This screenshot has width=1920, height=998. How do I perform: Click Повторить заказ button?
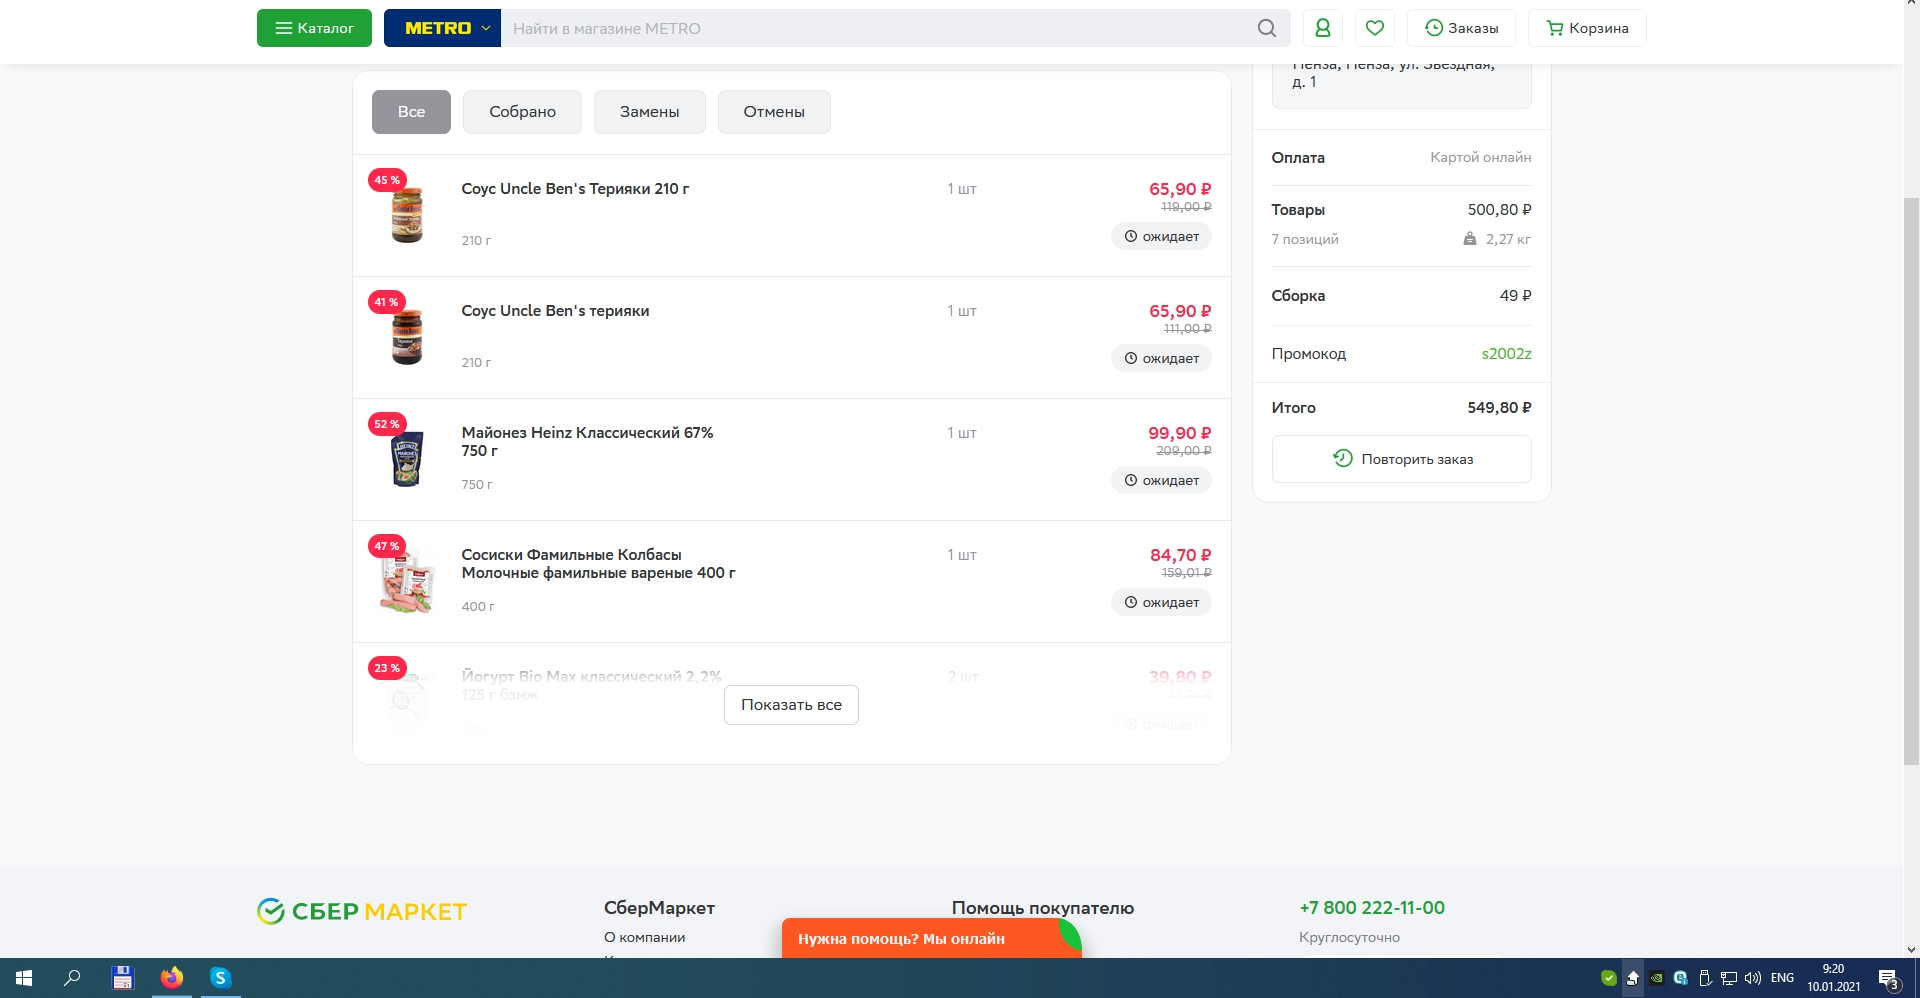coord(1401,459)
